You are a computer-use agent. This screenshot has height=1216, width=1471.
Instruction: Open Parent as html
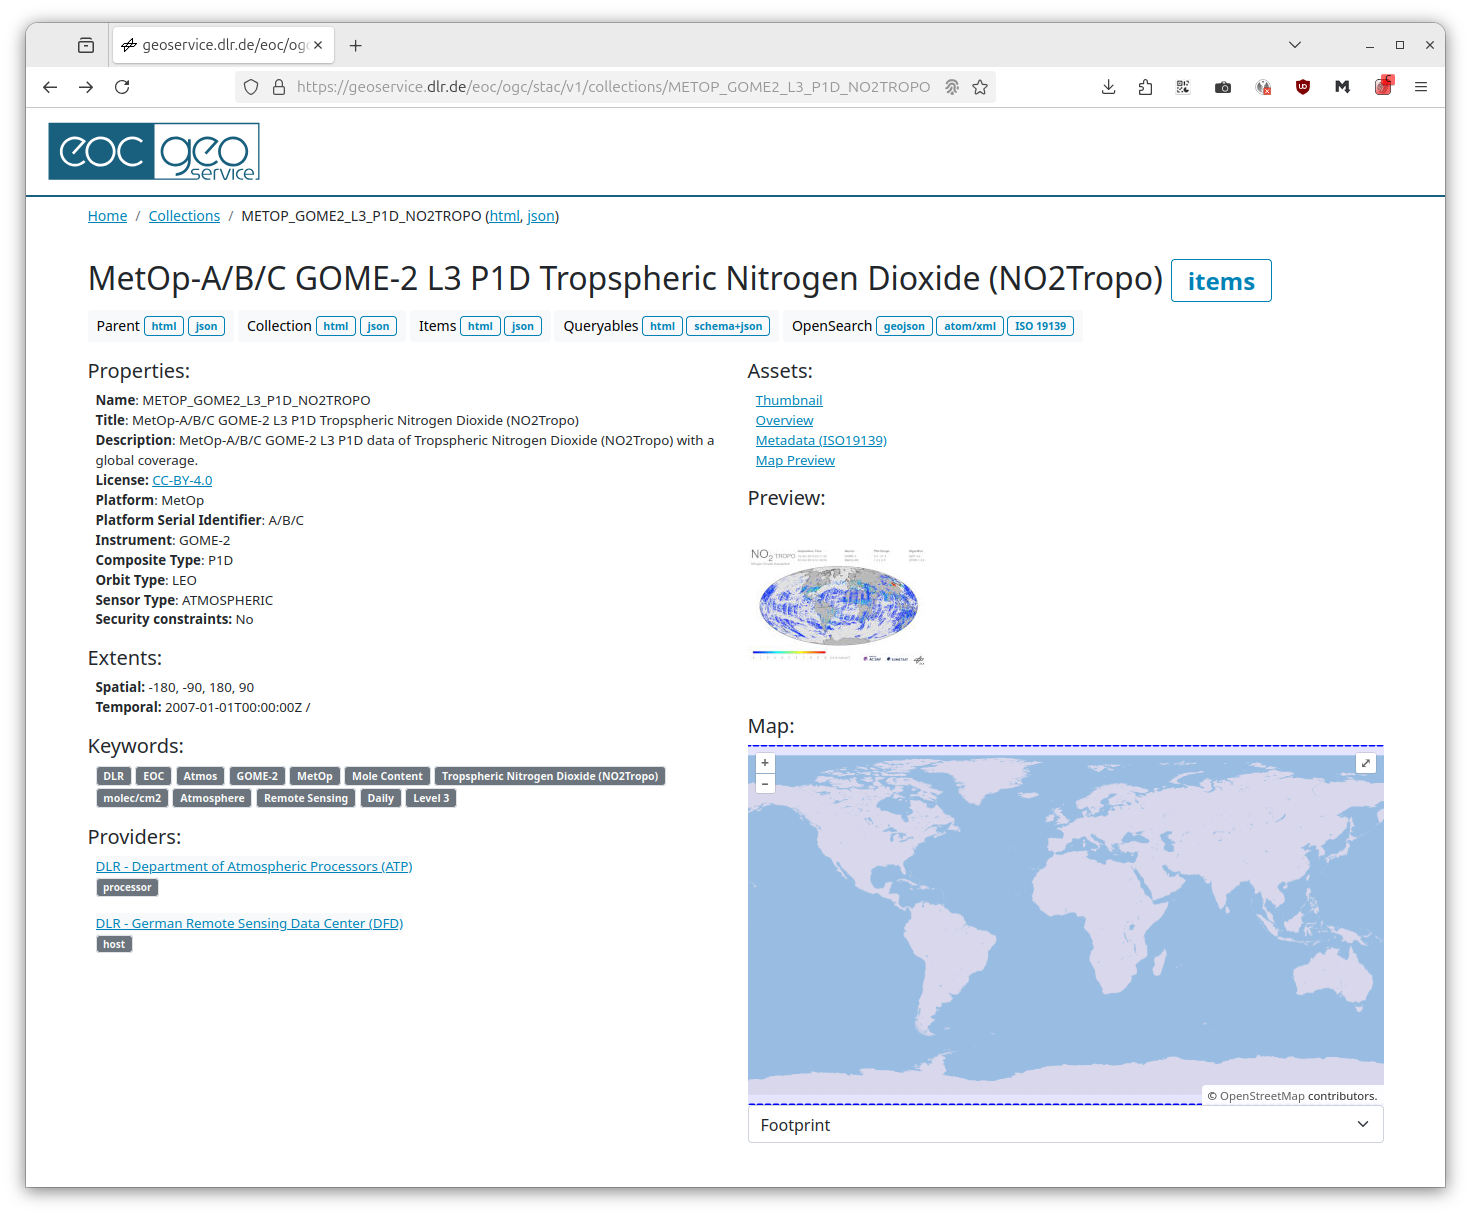point(164,326)
